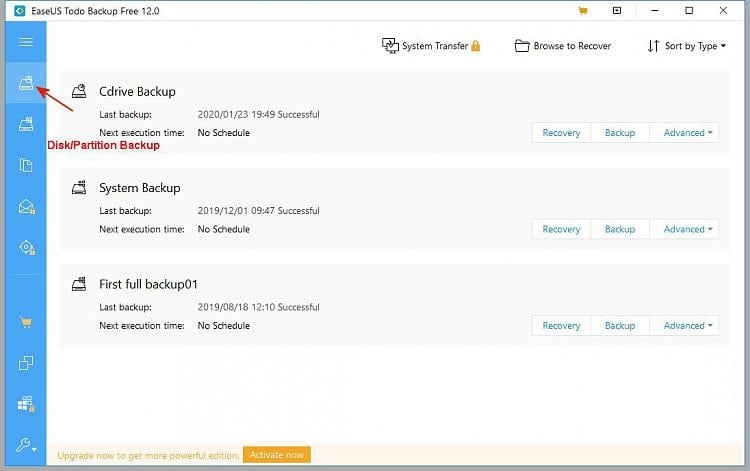Click Browse to Recover label
Screen dimensions: 750x471
coord(572,46)
